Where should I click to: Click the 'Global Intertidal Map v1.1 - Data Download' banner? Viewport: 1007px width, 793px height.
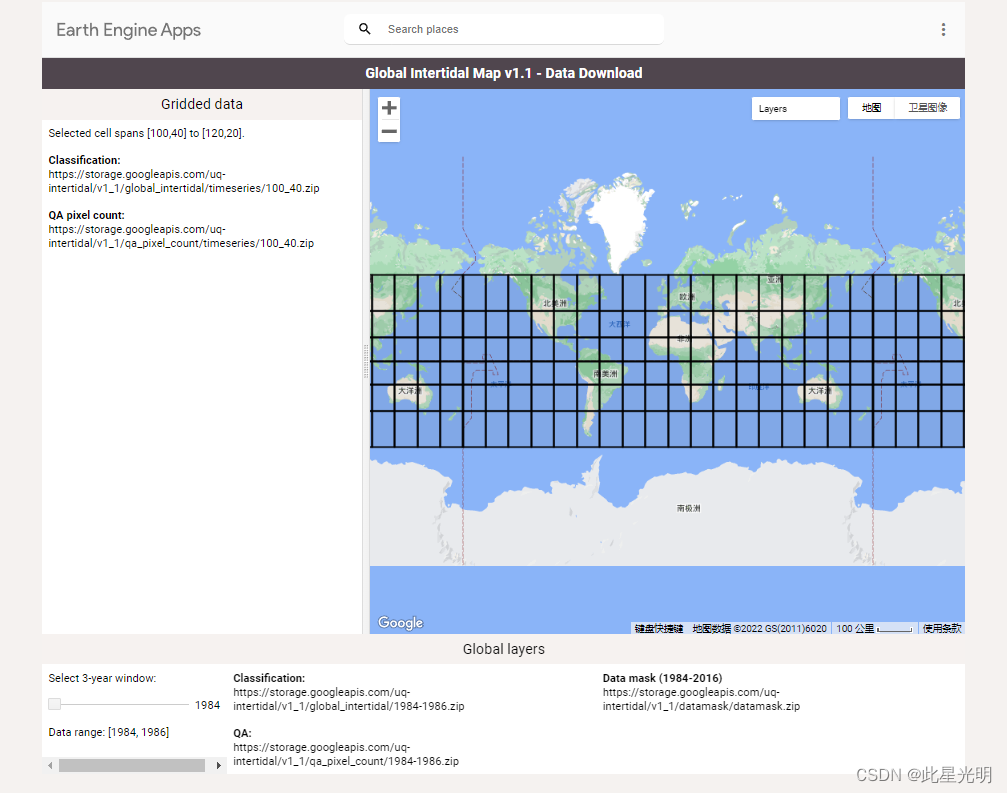click(x=504, y=73)
